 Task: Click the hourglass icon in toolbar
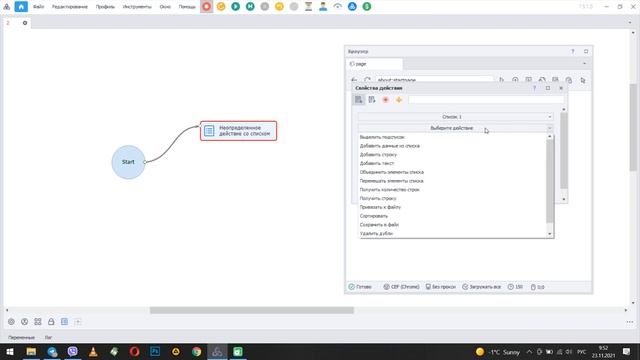click(x=309, y=7)
